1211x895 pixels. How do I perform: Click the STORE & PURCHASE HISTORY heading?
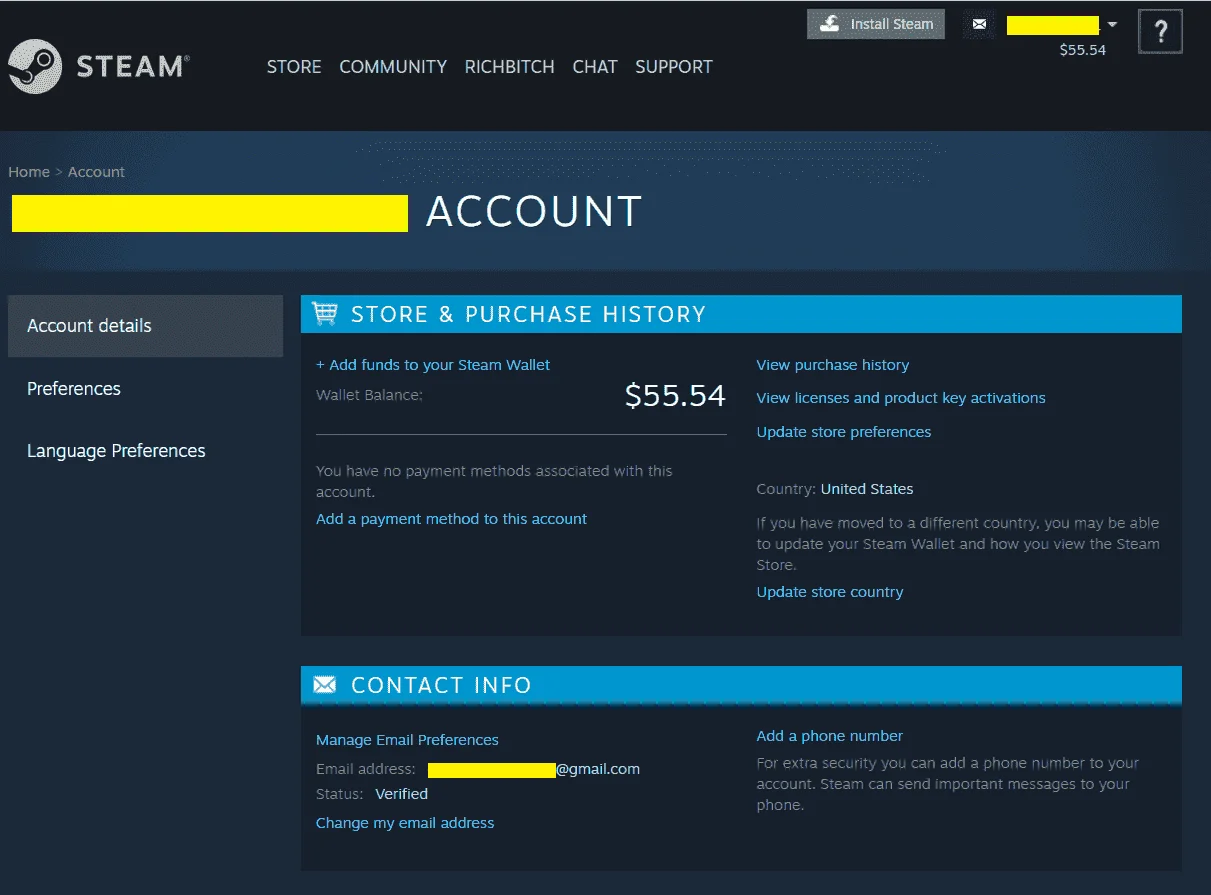click(x=528, y=314)
